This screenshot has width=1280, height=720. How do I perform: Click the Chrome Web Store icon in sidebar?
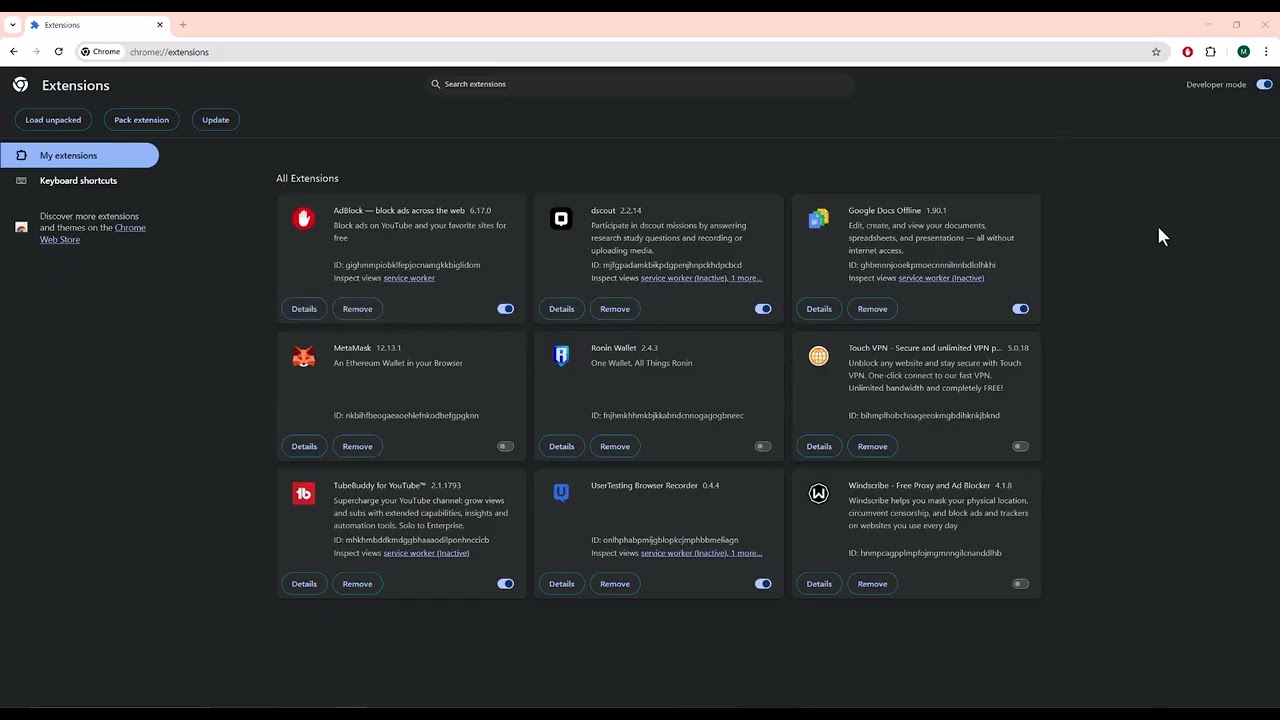pyautogui.click(x=21, y=227)
